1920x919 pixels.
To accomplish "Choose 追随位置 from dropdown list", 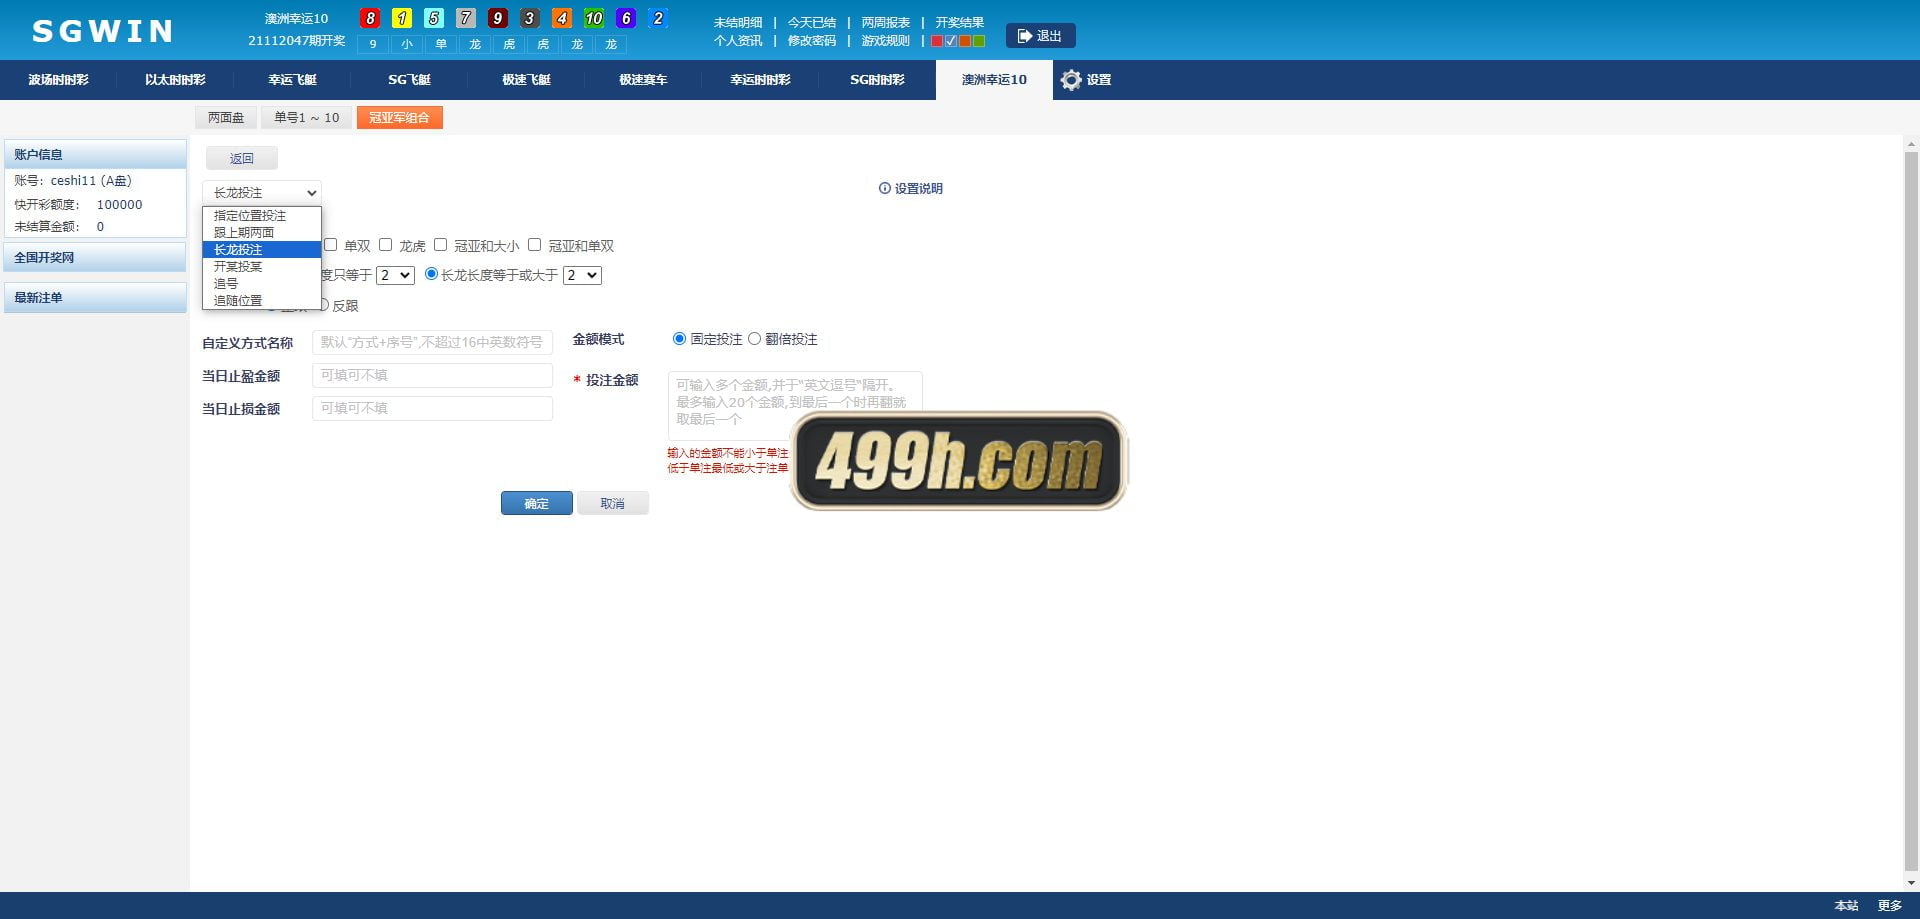I will click(x=262, y=301).
